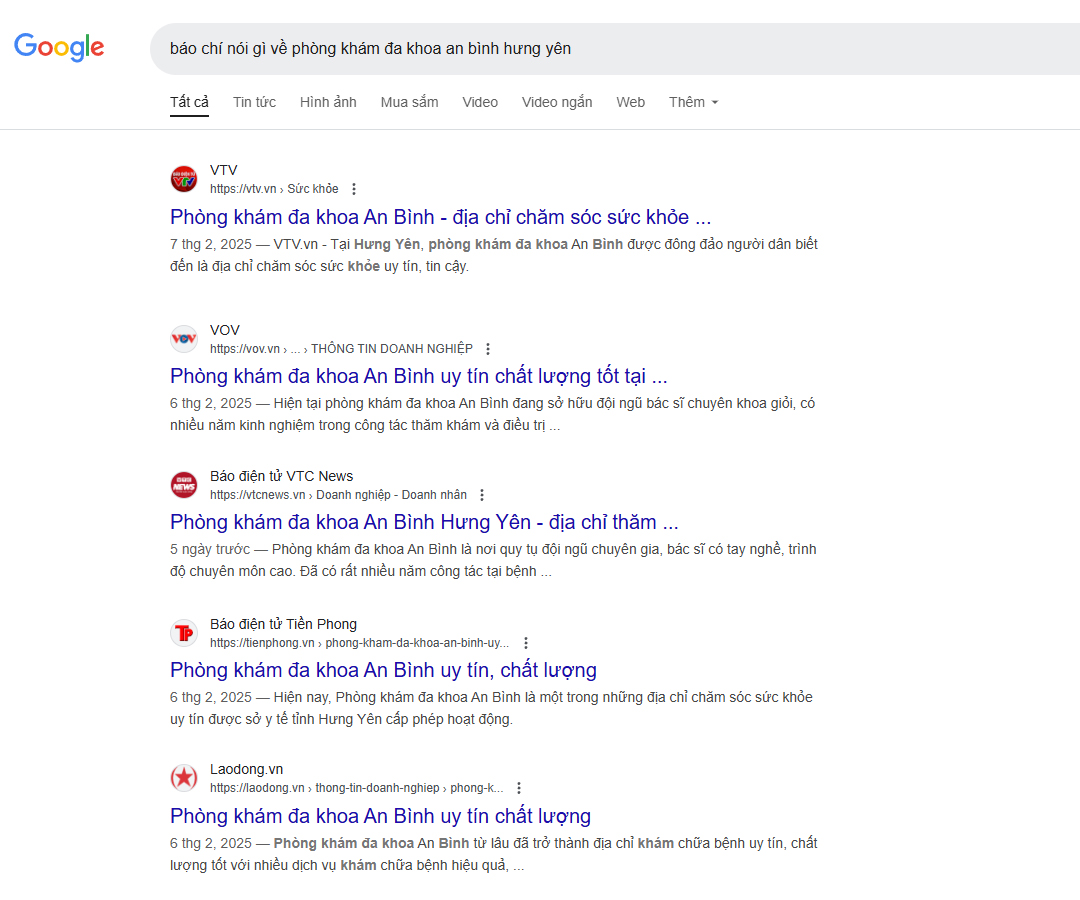Click the VTV site name
The width and height of the screenshot is (1080, 900).
(224, 170)
